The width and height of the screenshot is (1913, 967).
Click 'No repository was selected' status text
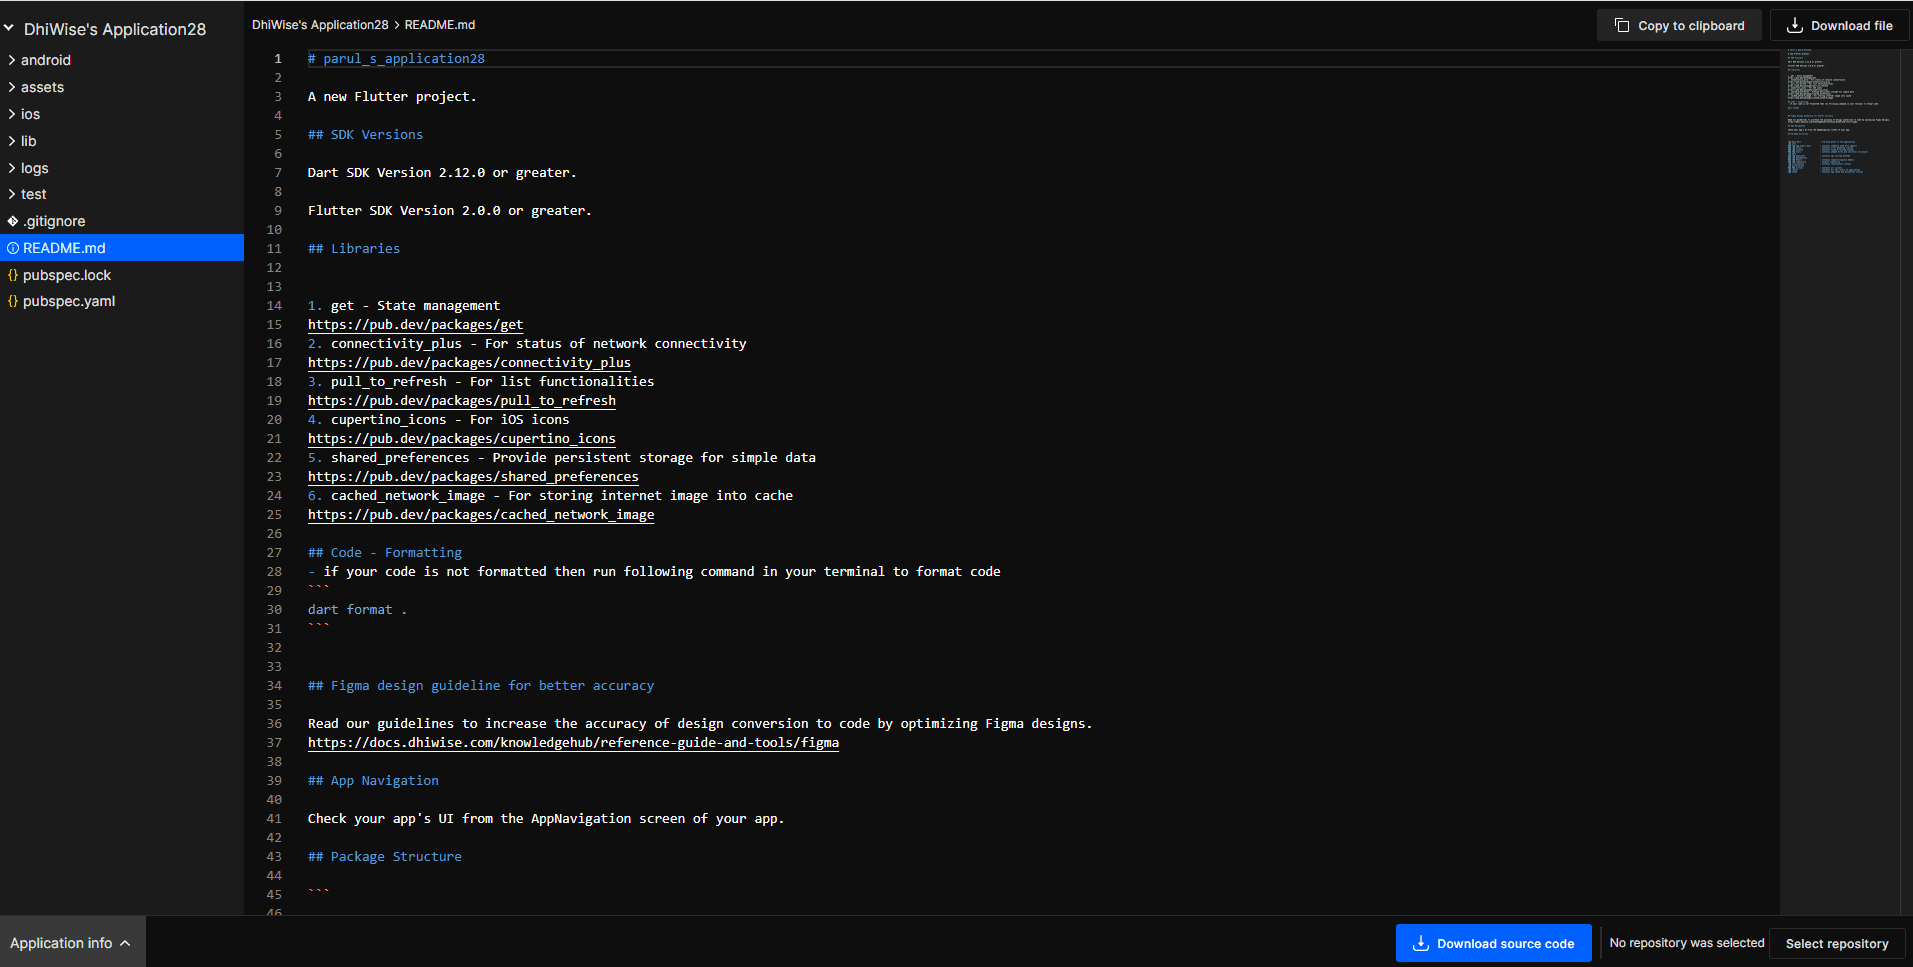pos(1687,943)
